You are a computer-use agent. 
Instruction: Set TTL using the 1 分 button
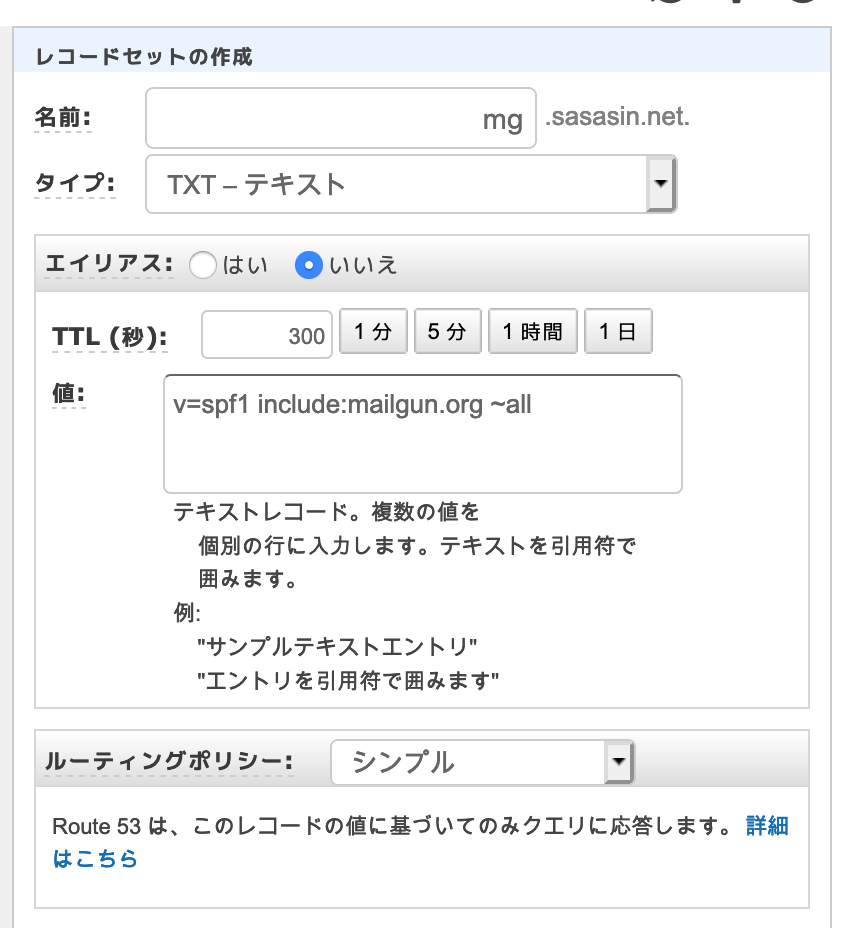click(373, 334)
